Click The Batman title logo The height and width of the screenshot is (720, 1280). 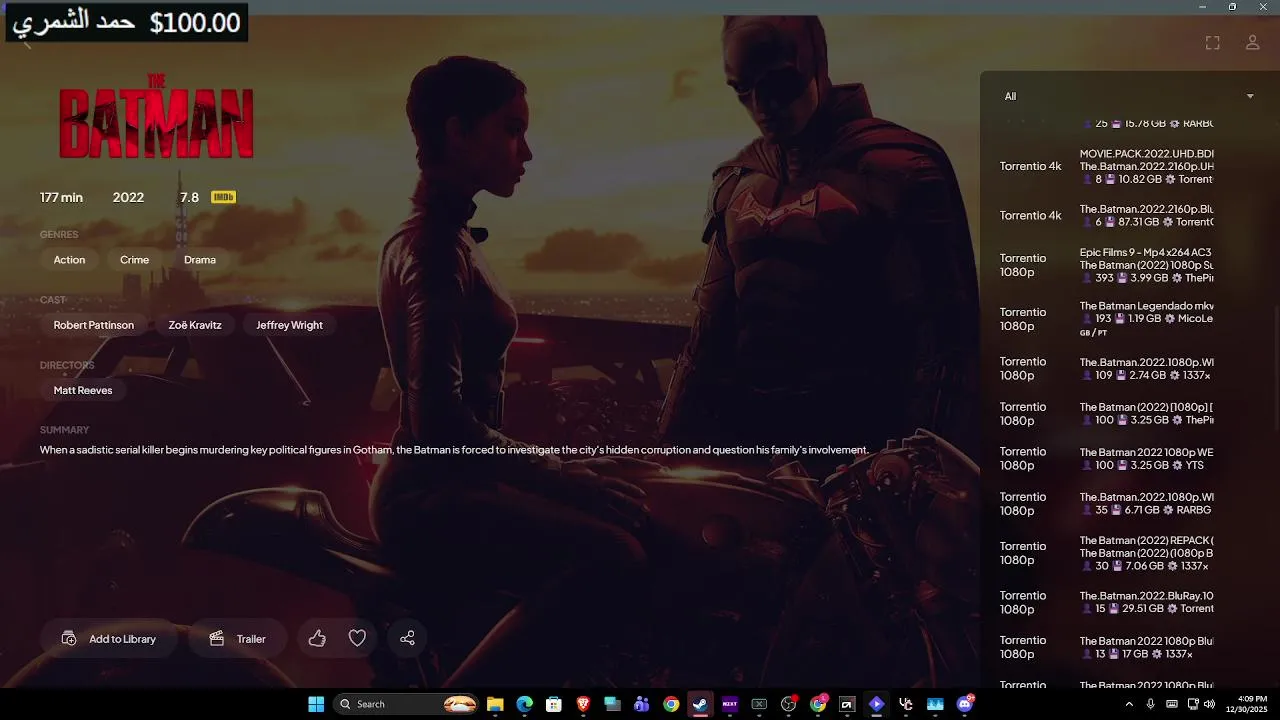(x=155, y=116)
